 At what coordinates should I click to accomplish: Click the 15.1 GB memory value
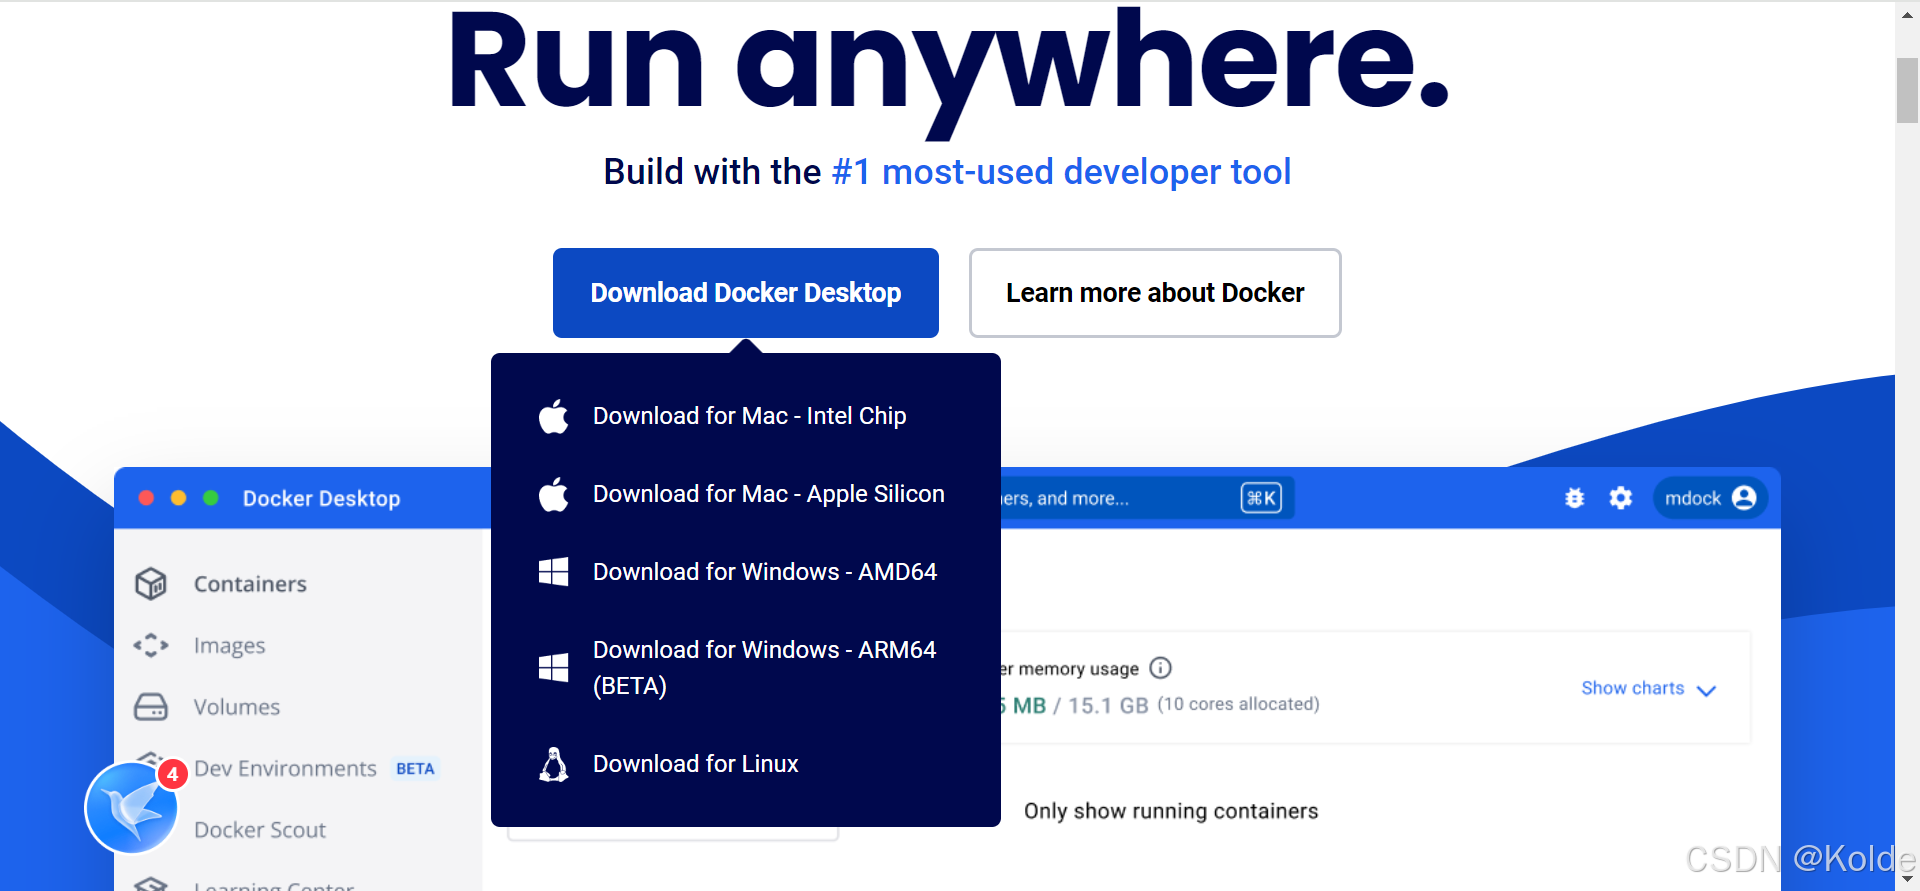[x=1108, y=706]
